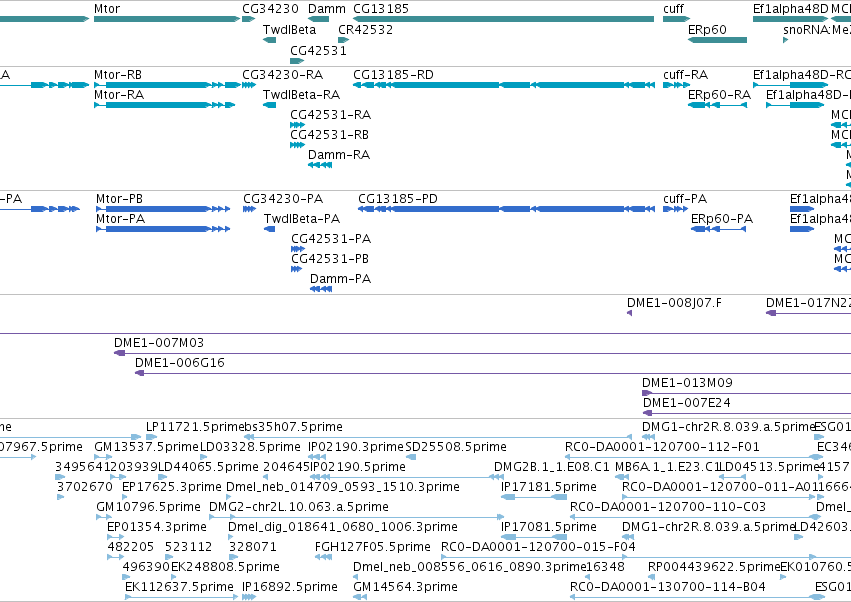
Task: Select the Damm-PA label
Action: [340, 279]
